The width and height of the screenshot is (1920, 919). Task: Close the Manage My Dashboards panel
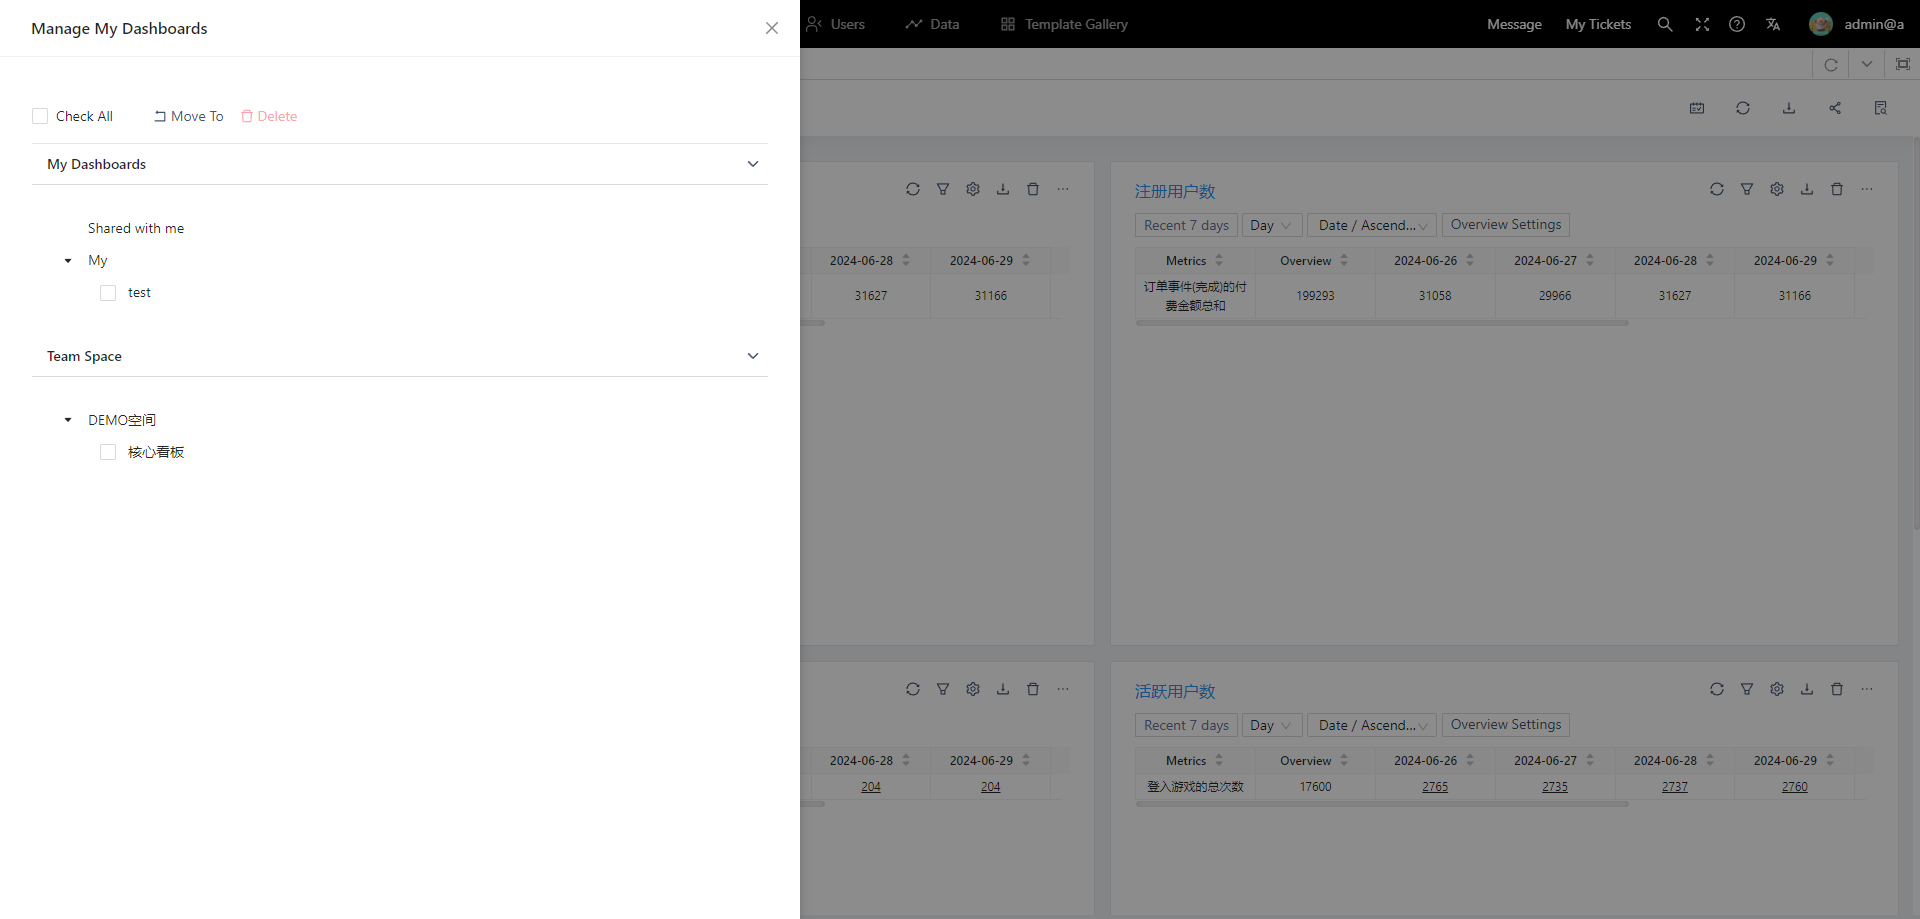(x=771, y=28)
